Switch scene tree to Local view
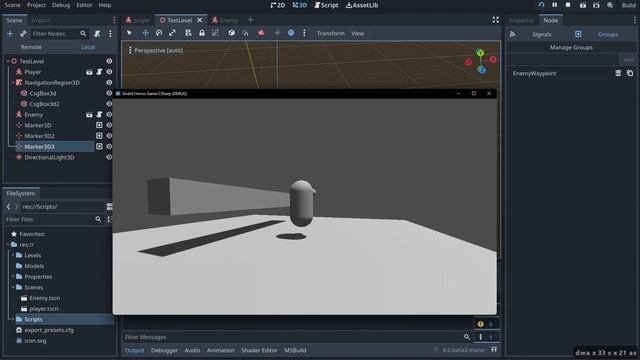The image size is (640, 360). [88, 47]
